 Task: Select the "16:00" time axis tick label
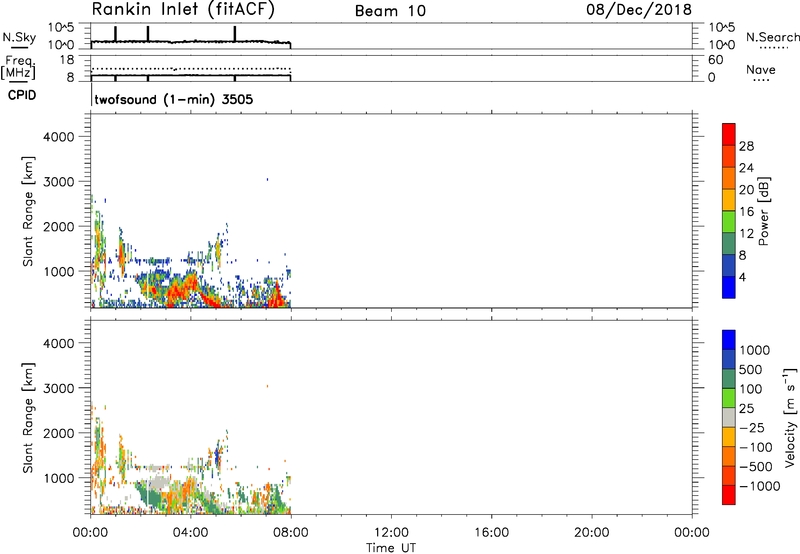point(491,533)
